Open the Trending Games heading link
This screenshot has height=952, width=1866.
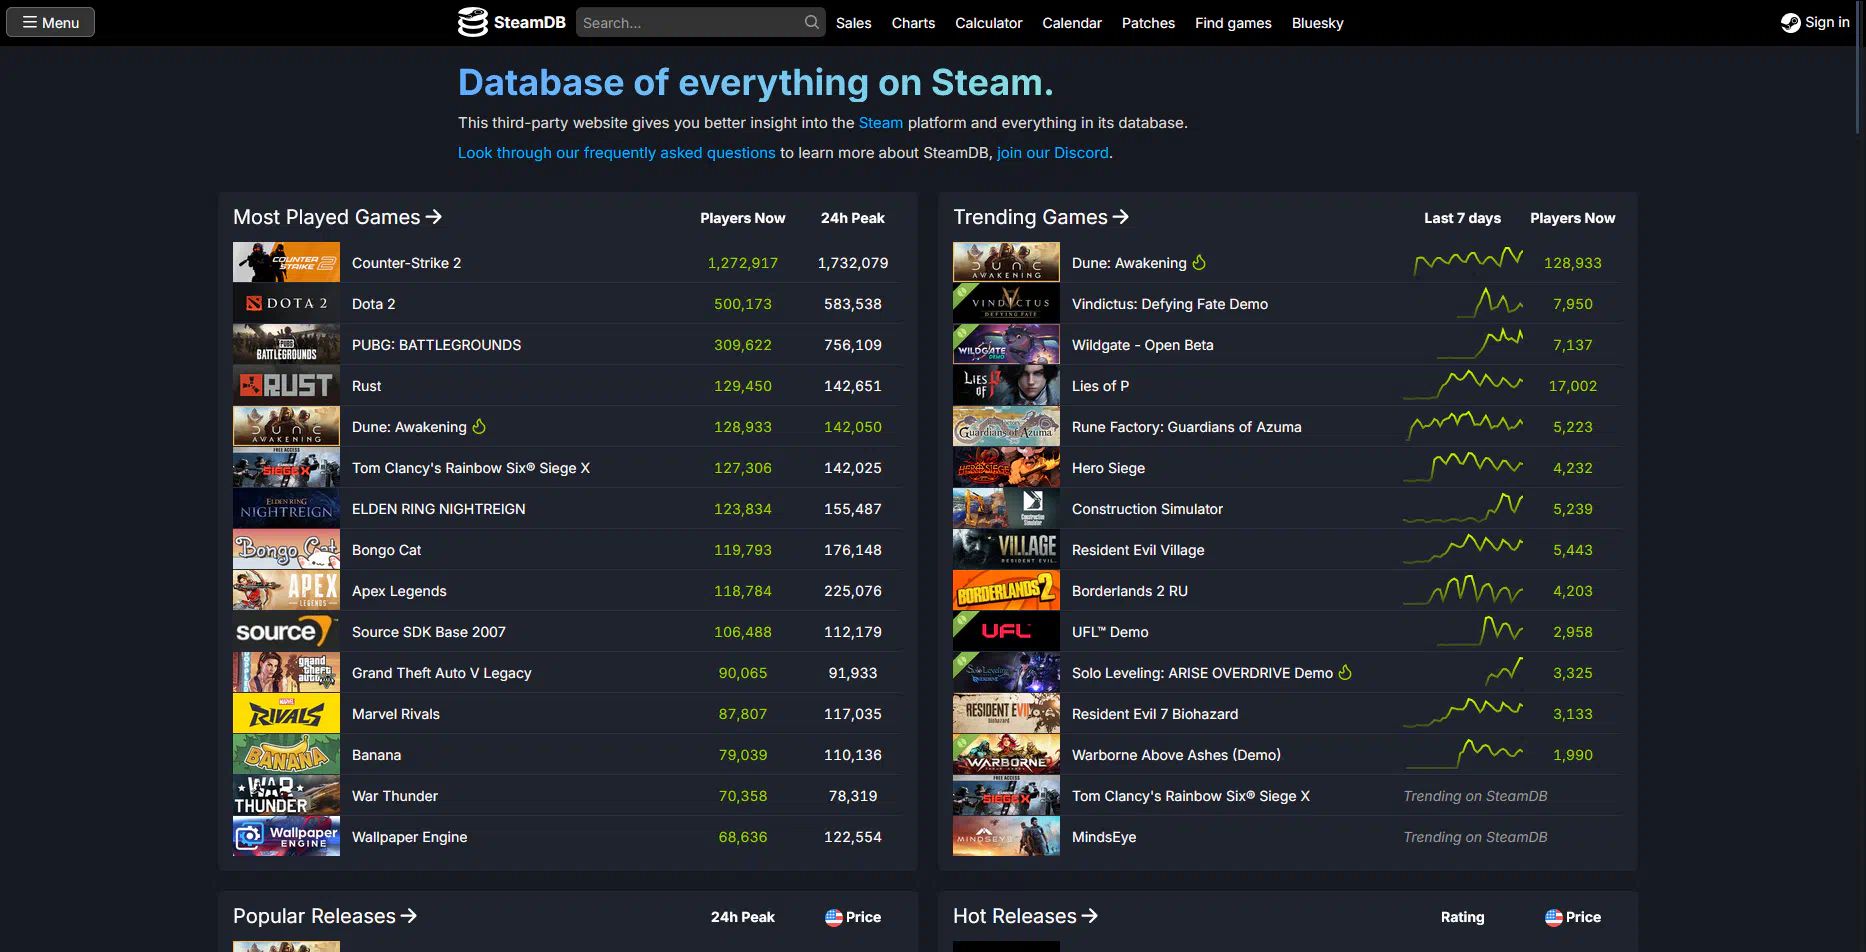click(1041, 217)
